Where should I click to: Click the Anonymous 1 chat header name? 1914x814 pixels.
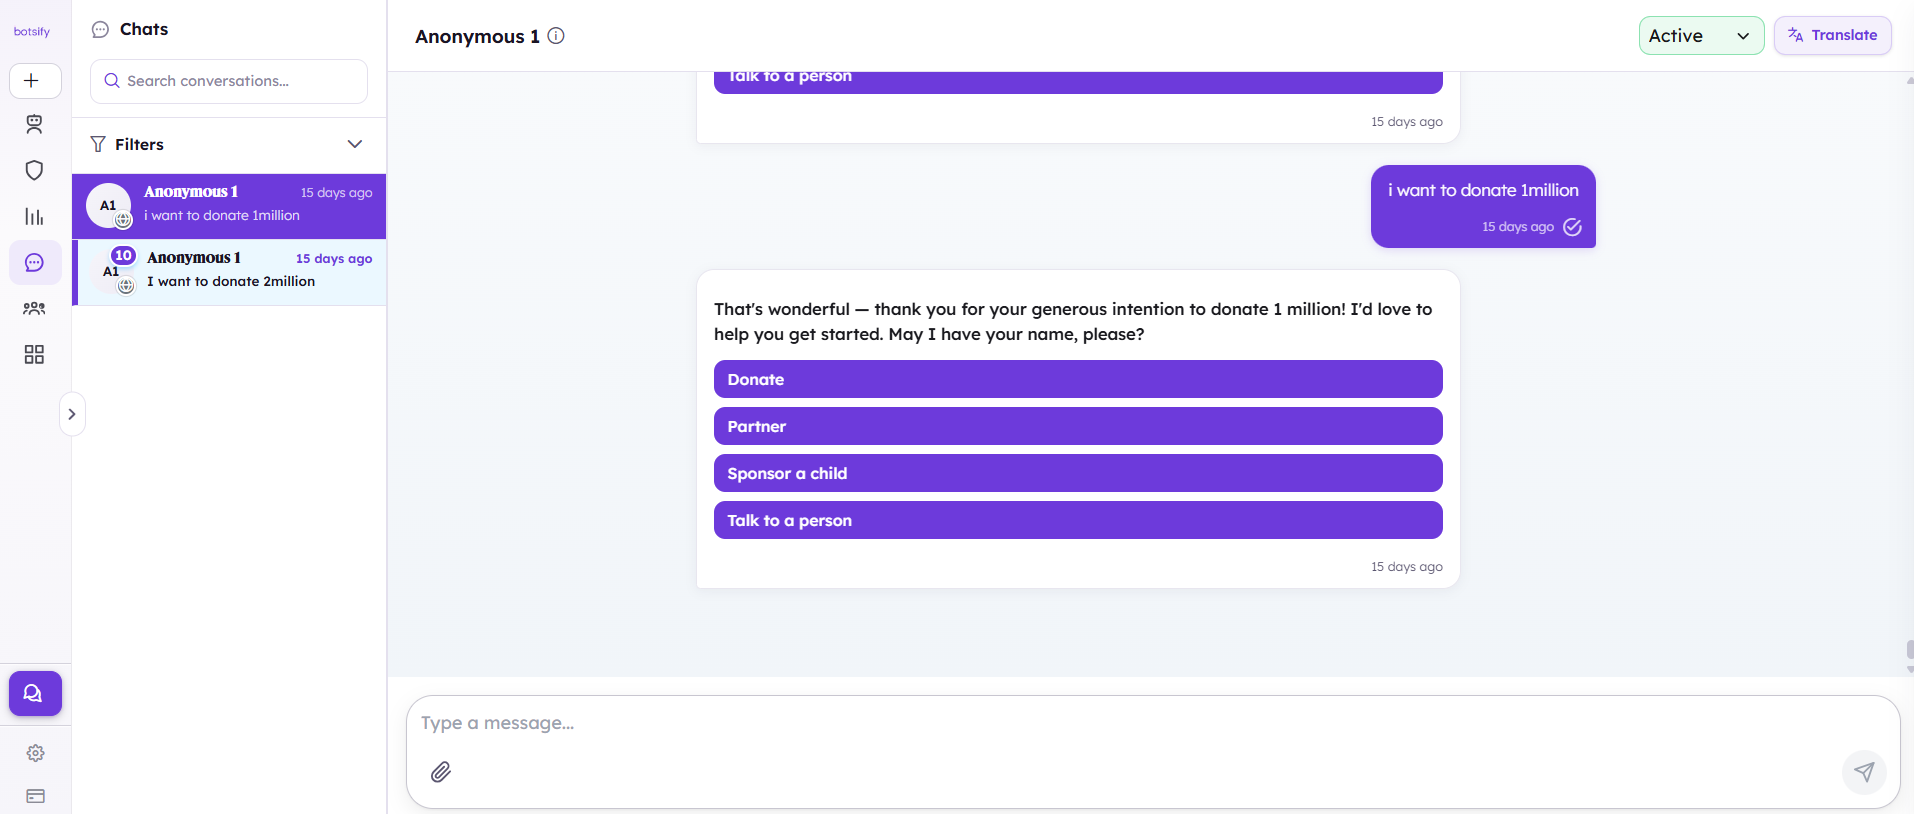coord(477,36)
